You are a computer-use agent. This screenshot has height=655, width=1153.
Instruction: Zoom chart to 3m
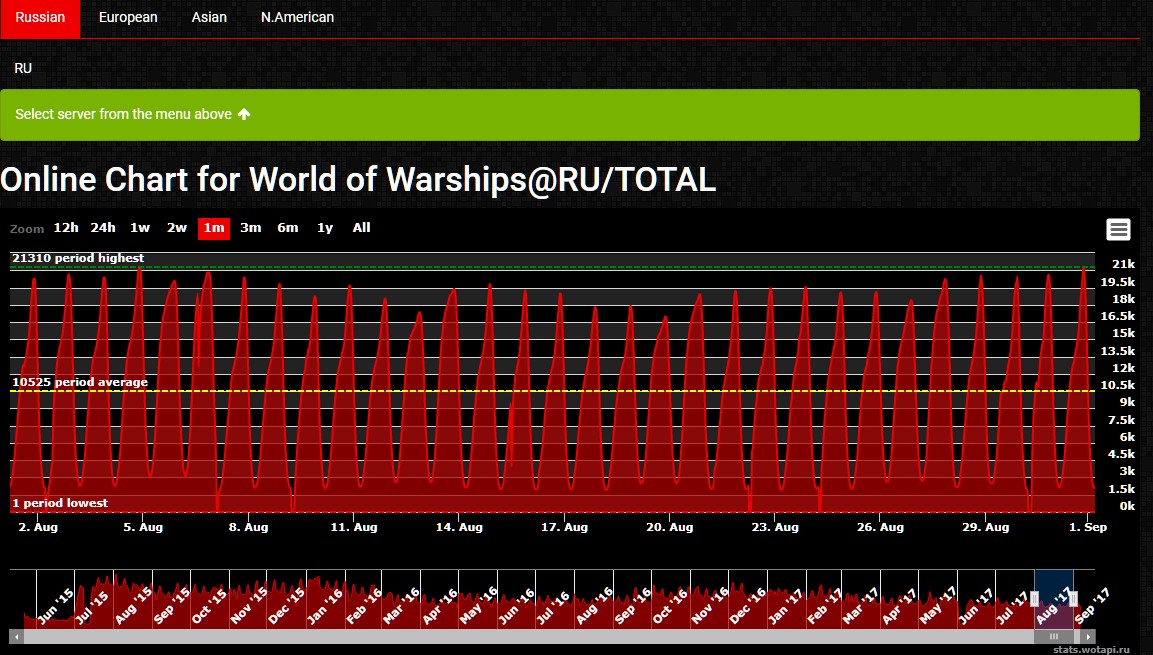251,228
